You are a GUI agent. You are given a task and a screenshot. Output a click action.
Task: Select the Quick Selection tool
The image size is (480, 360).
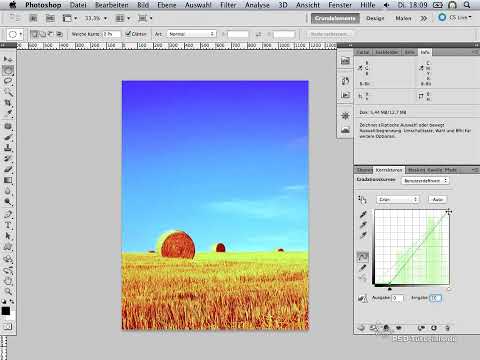(8, 92)
